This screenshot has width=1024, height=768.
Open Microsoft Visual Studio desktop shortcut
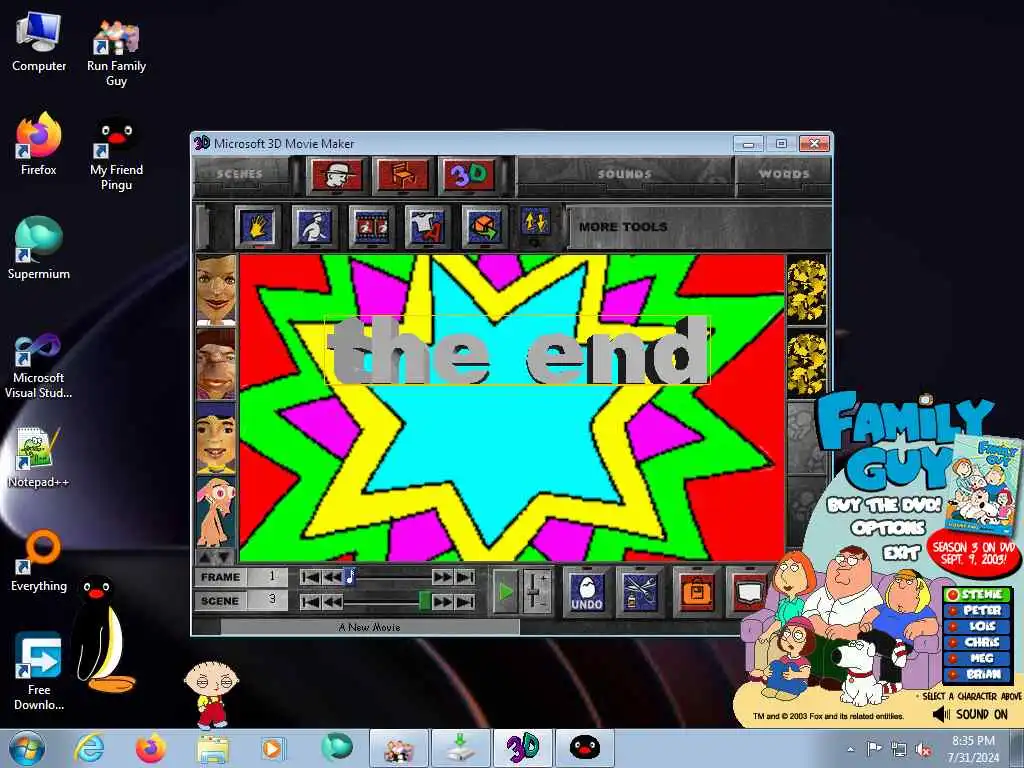pos(39,366)
